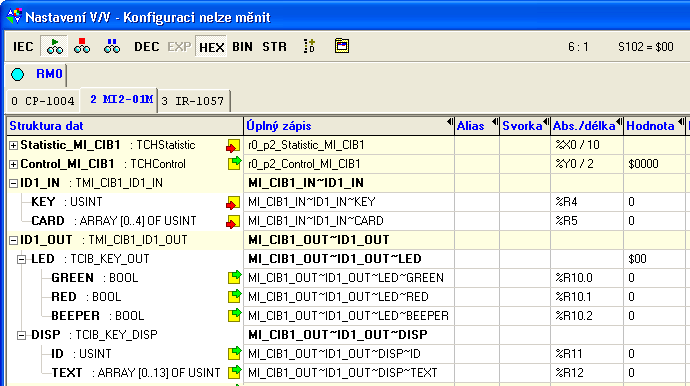The height and width of the screenshot is (386, 690).
Task: Collapse the Svorka column using its arrow
Action: coord(546,121)
